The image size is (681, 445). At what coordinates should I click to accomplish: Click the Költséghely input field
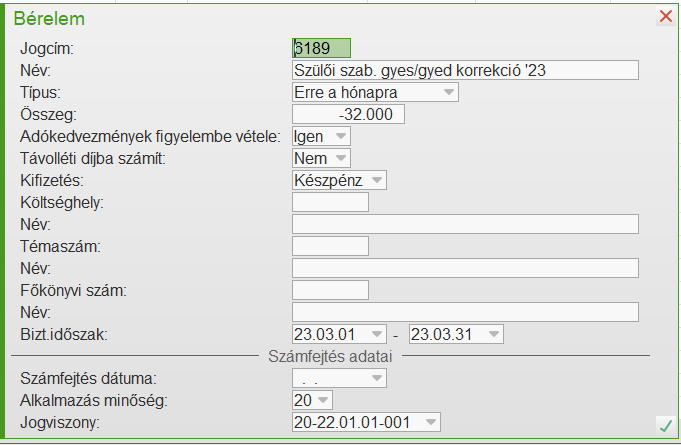(330, 202)
